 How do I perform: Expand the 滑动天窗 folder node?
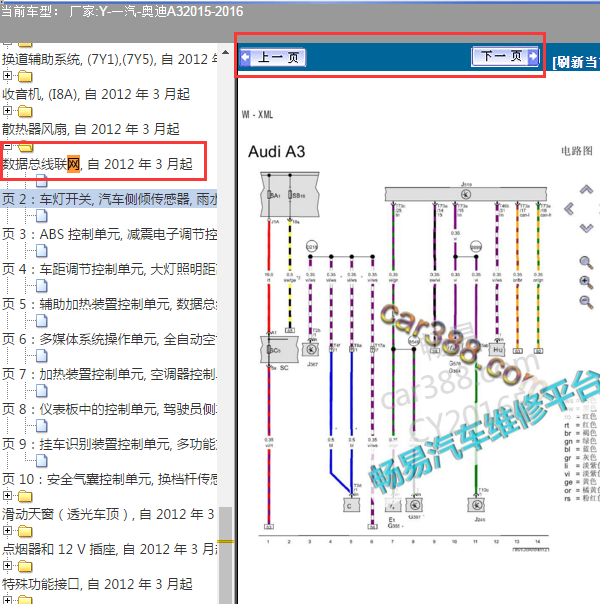tap(7, 495)
